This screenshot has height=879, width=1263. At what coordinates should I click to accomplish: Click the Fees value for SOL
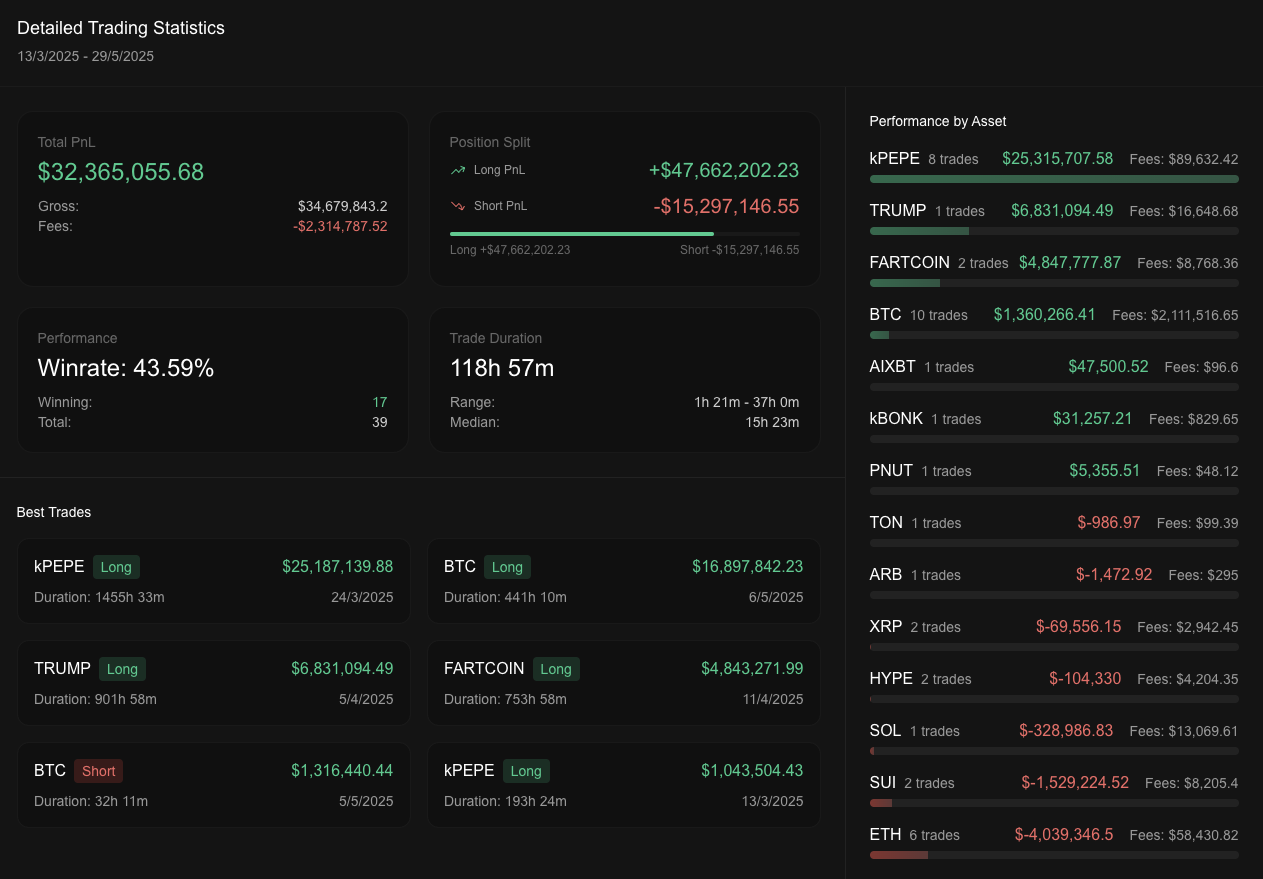coord(1184,731)
